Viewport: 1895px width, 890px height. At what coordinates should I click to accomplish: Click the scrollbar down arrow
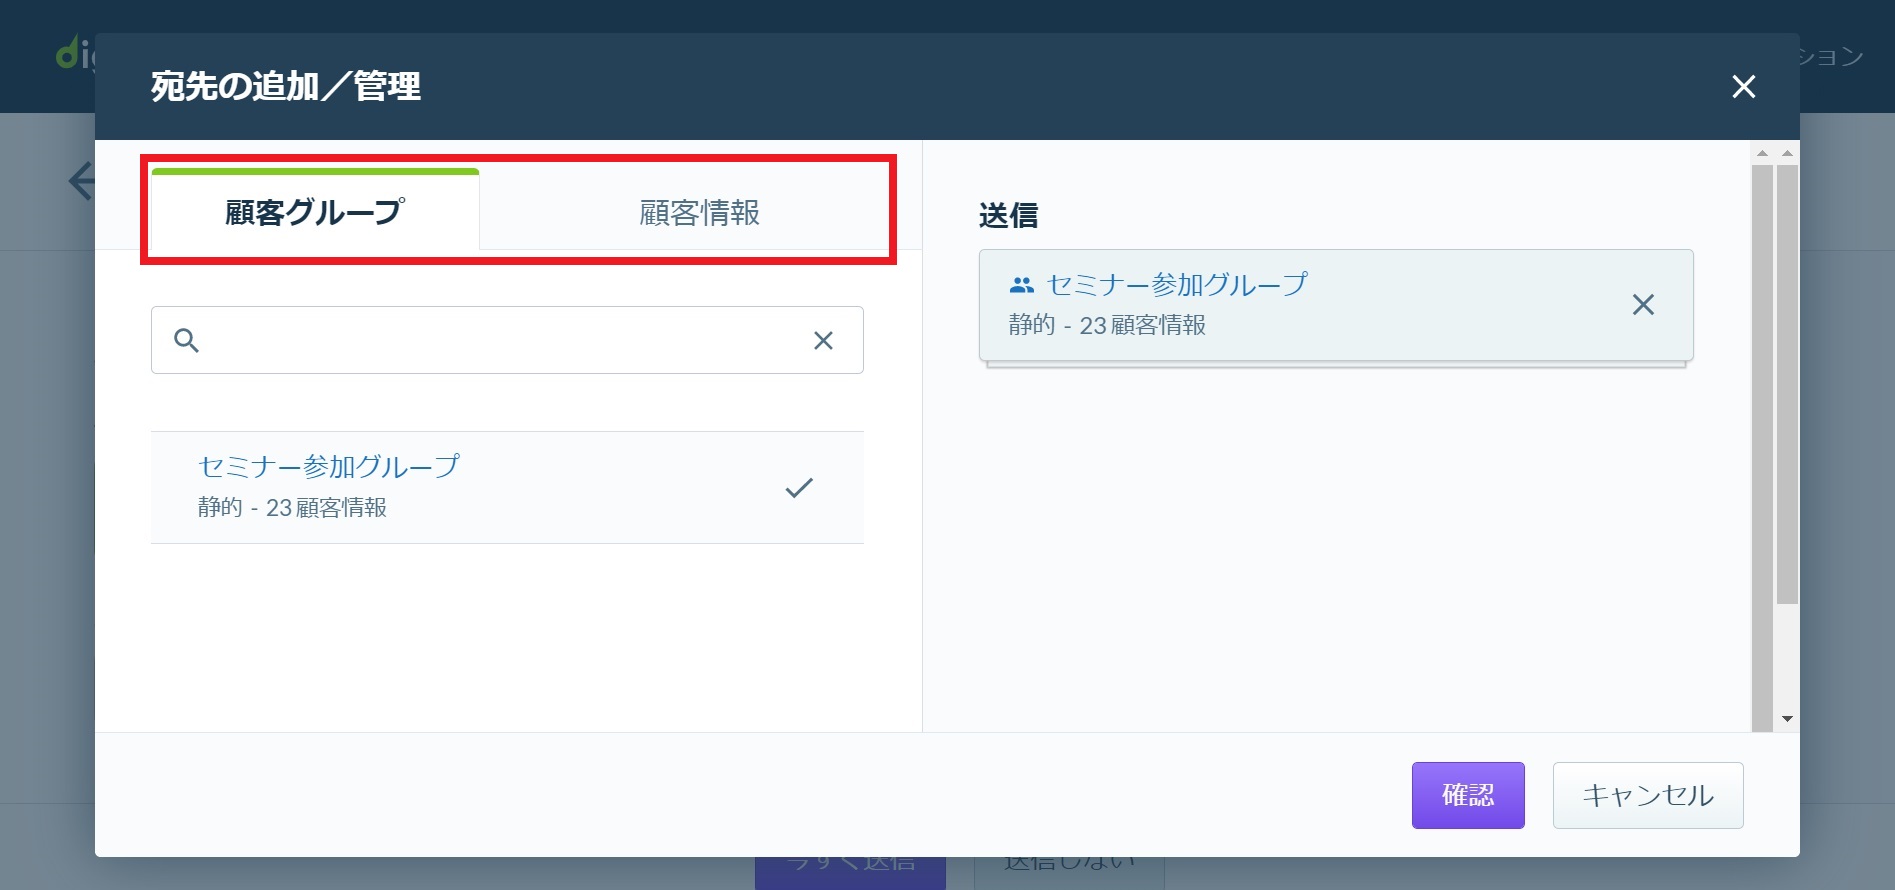click(x=1787, y=719)
